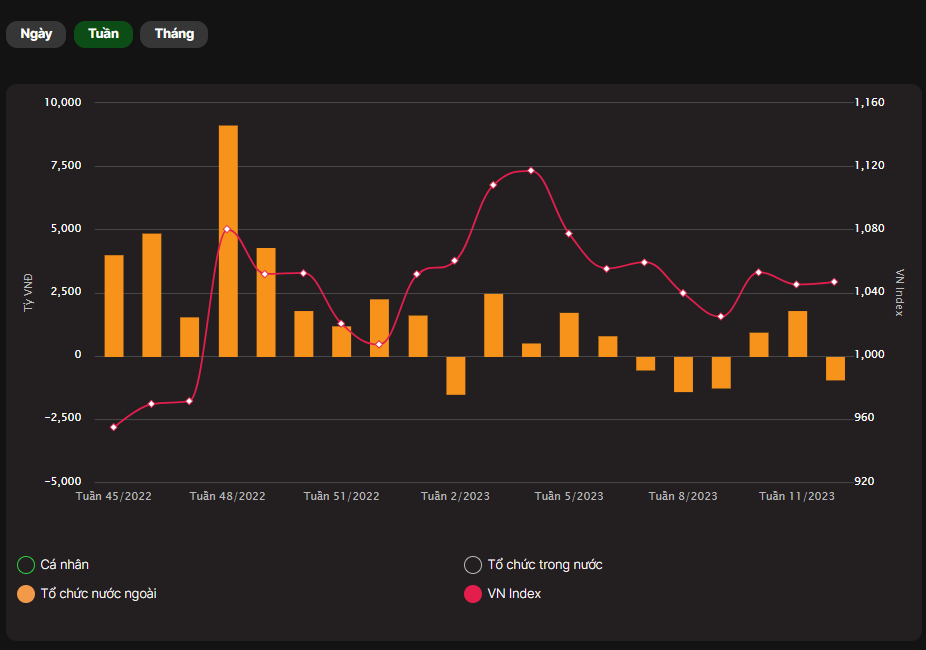
Task: Click the 10,000 left axis label
Action: [65, 103]
